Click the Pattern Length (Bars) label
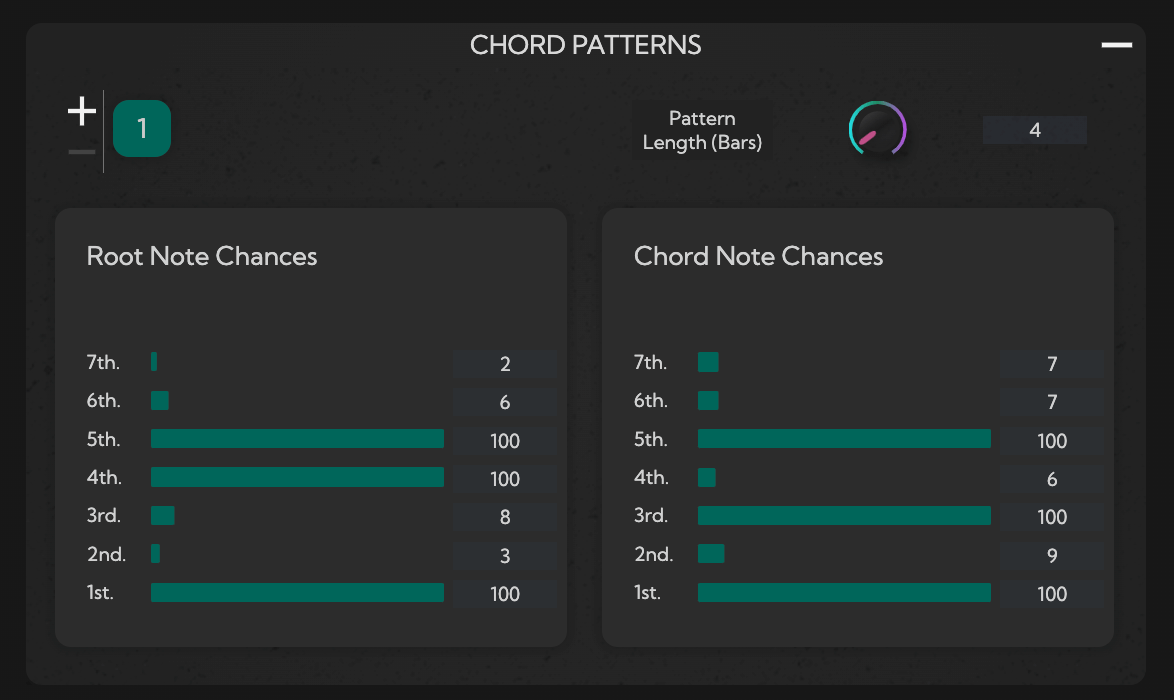 pyautogui.click(x=702, y=130)
